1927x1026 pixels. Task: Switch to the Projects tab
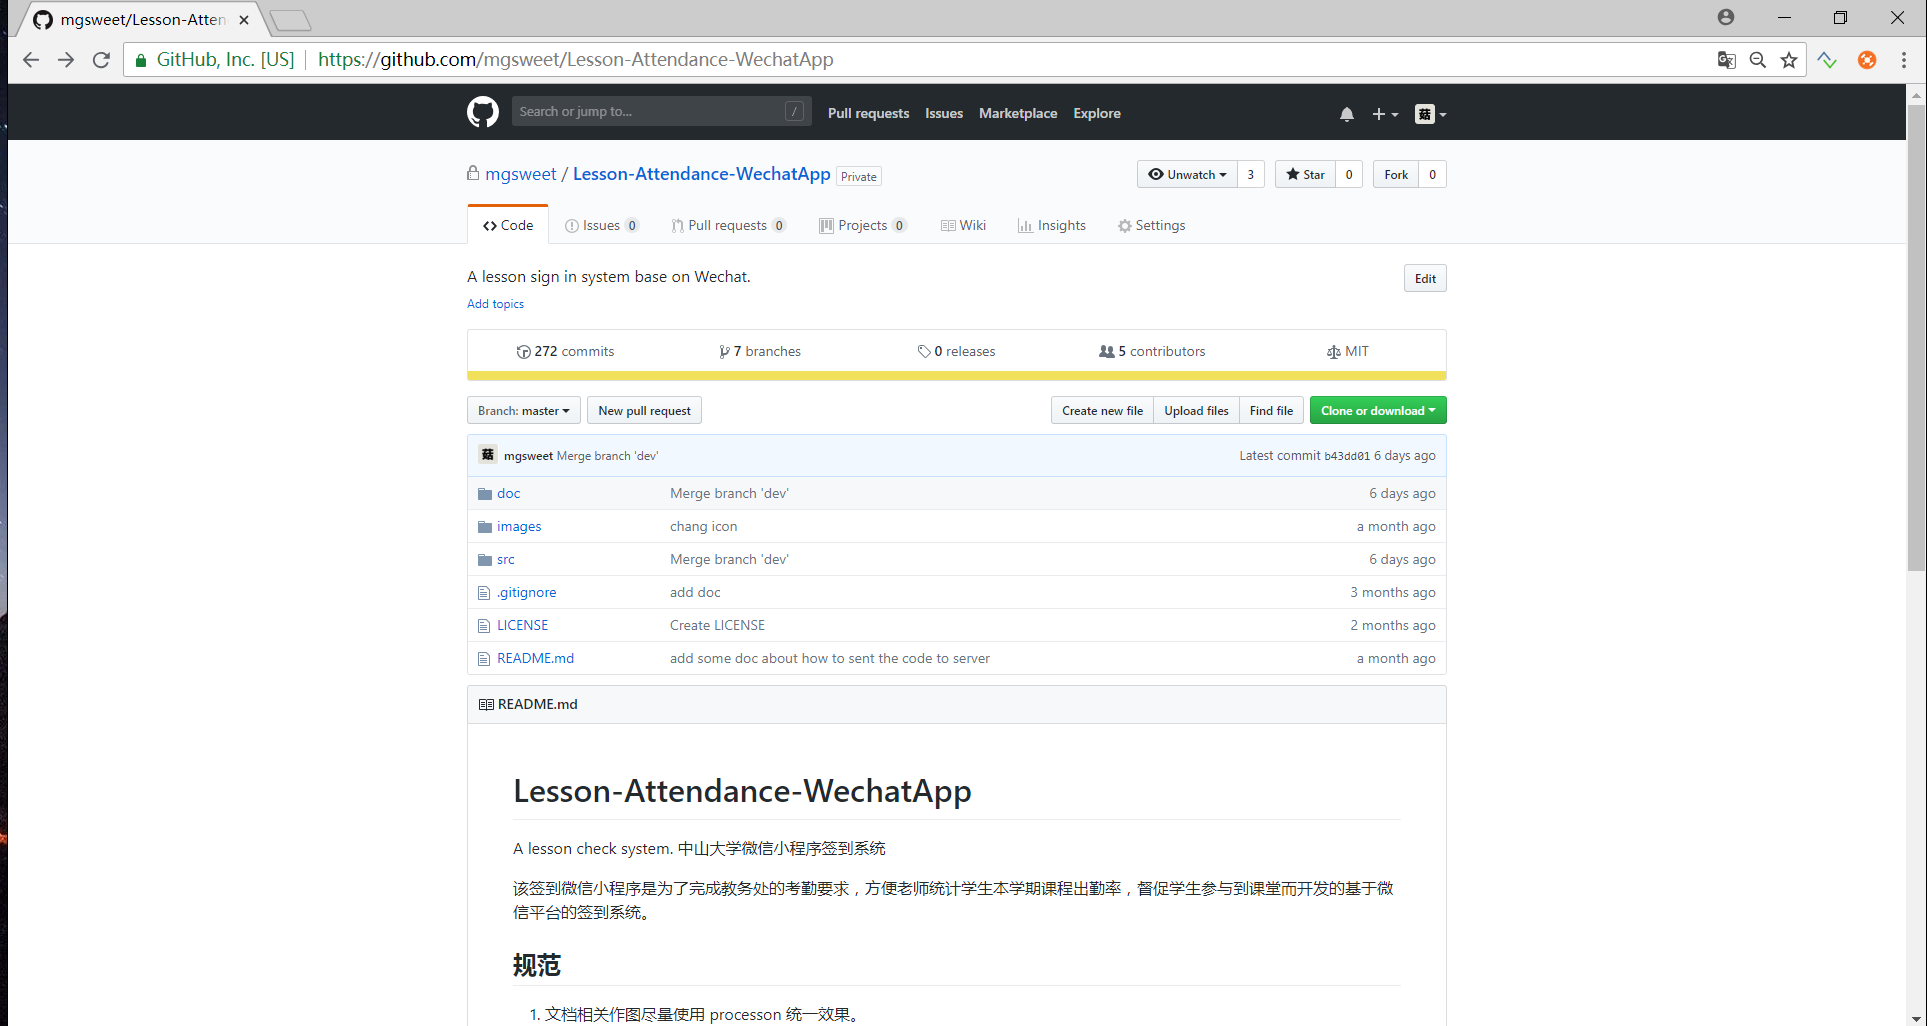tap(863, 225)
